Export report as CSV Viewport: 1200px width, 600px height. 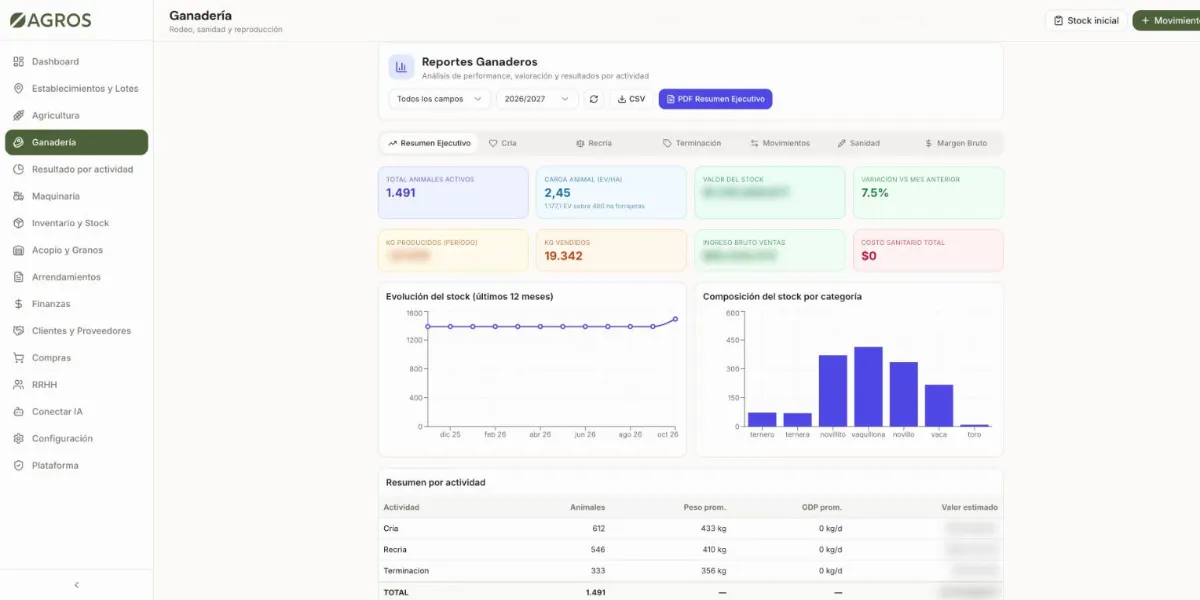click(631, 99)
